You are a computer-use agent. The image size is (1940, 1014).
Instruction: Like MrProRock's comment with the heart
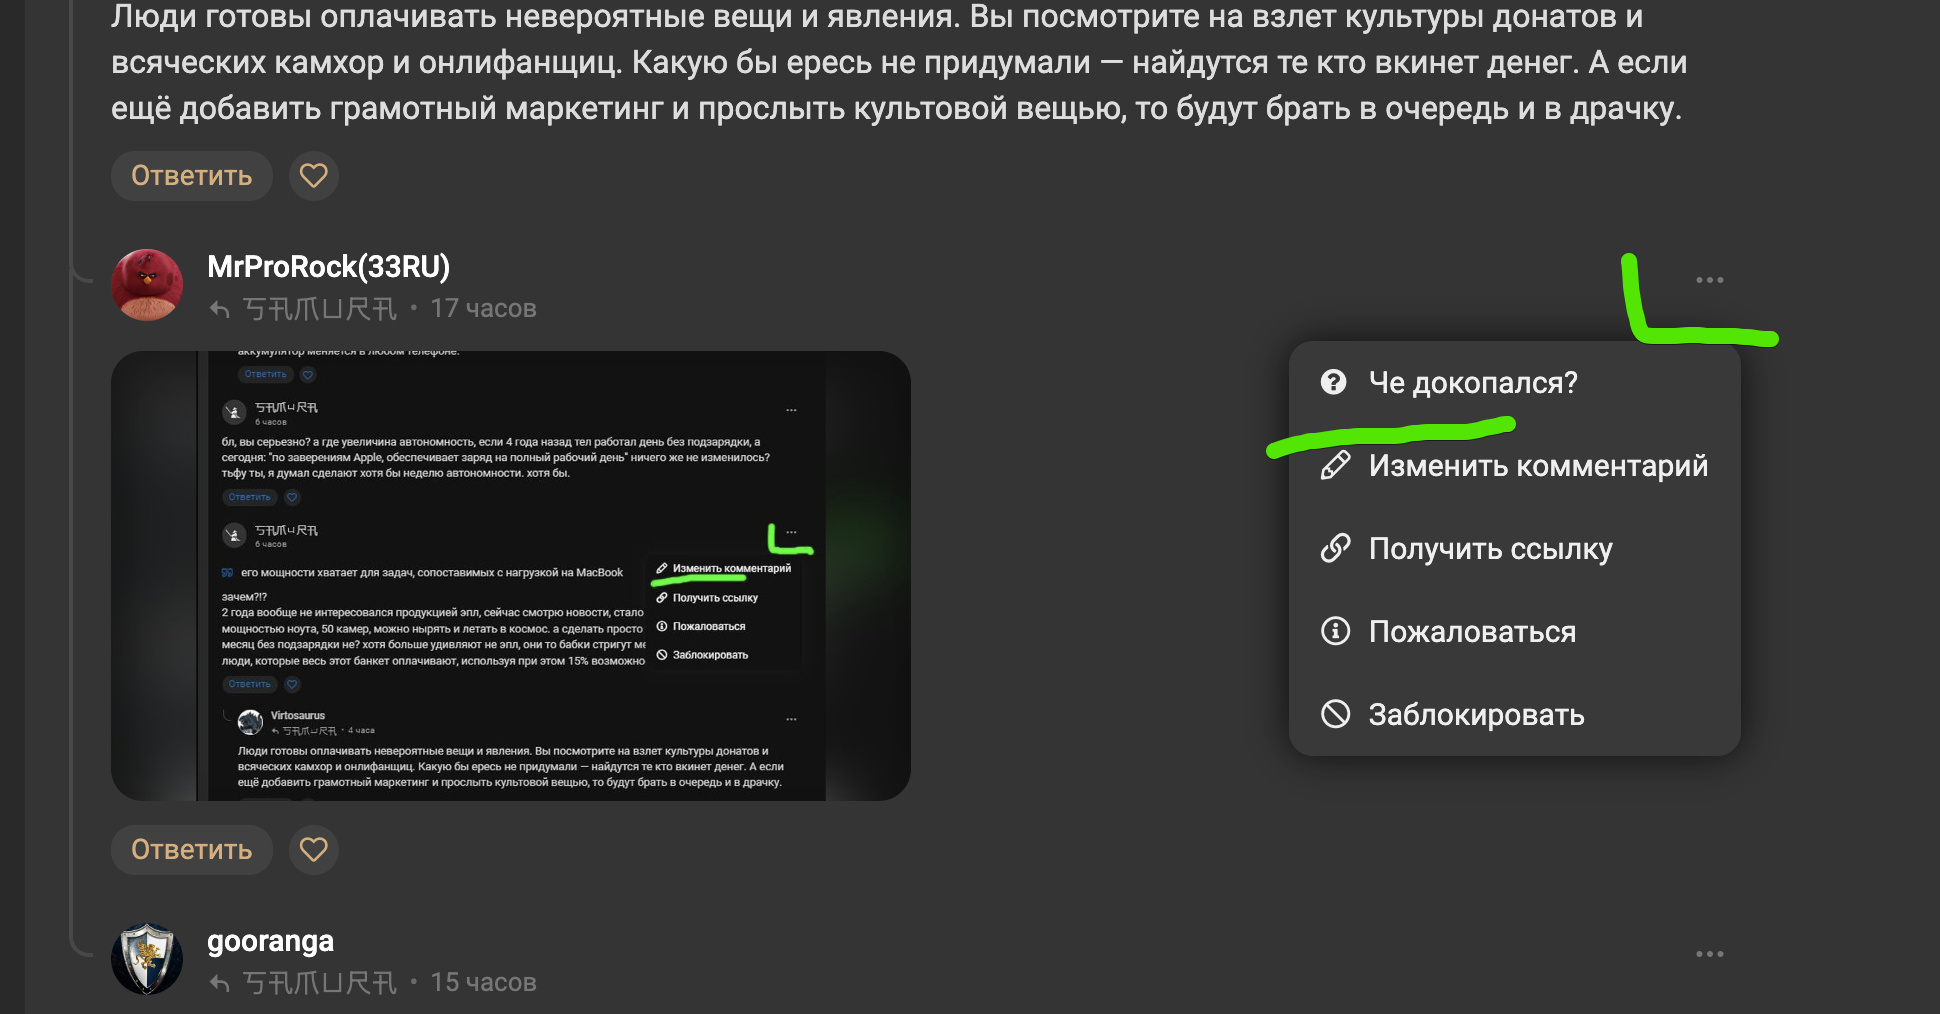pyautogui.click(x=314, y=850)
